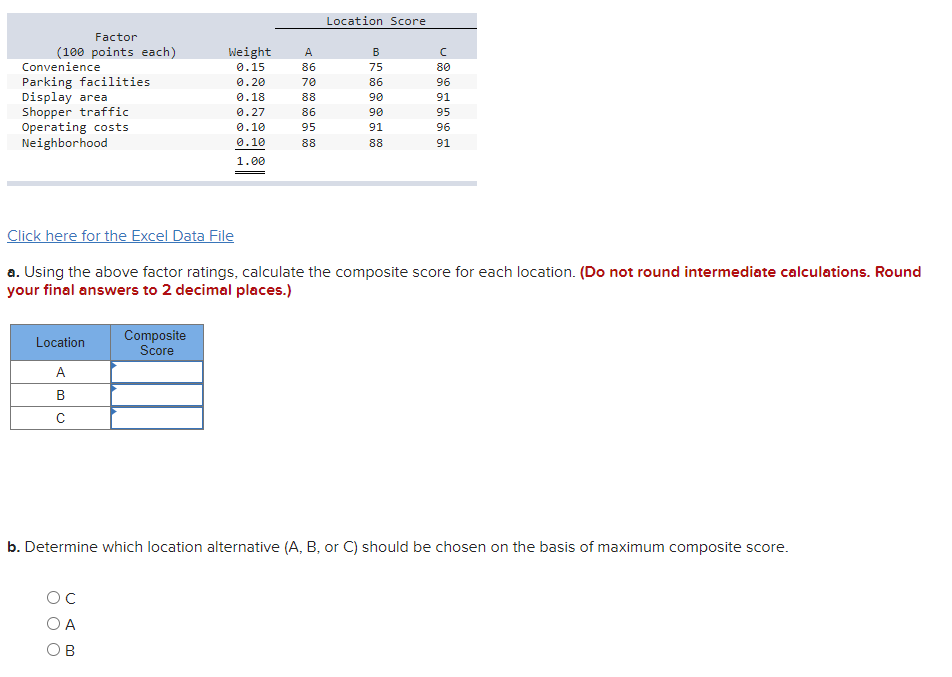Click the score 95 under column A
The width and height of the screenshot is (952, 677).
pyautogui.click(x=308, y=126)
